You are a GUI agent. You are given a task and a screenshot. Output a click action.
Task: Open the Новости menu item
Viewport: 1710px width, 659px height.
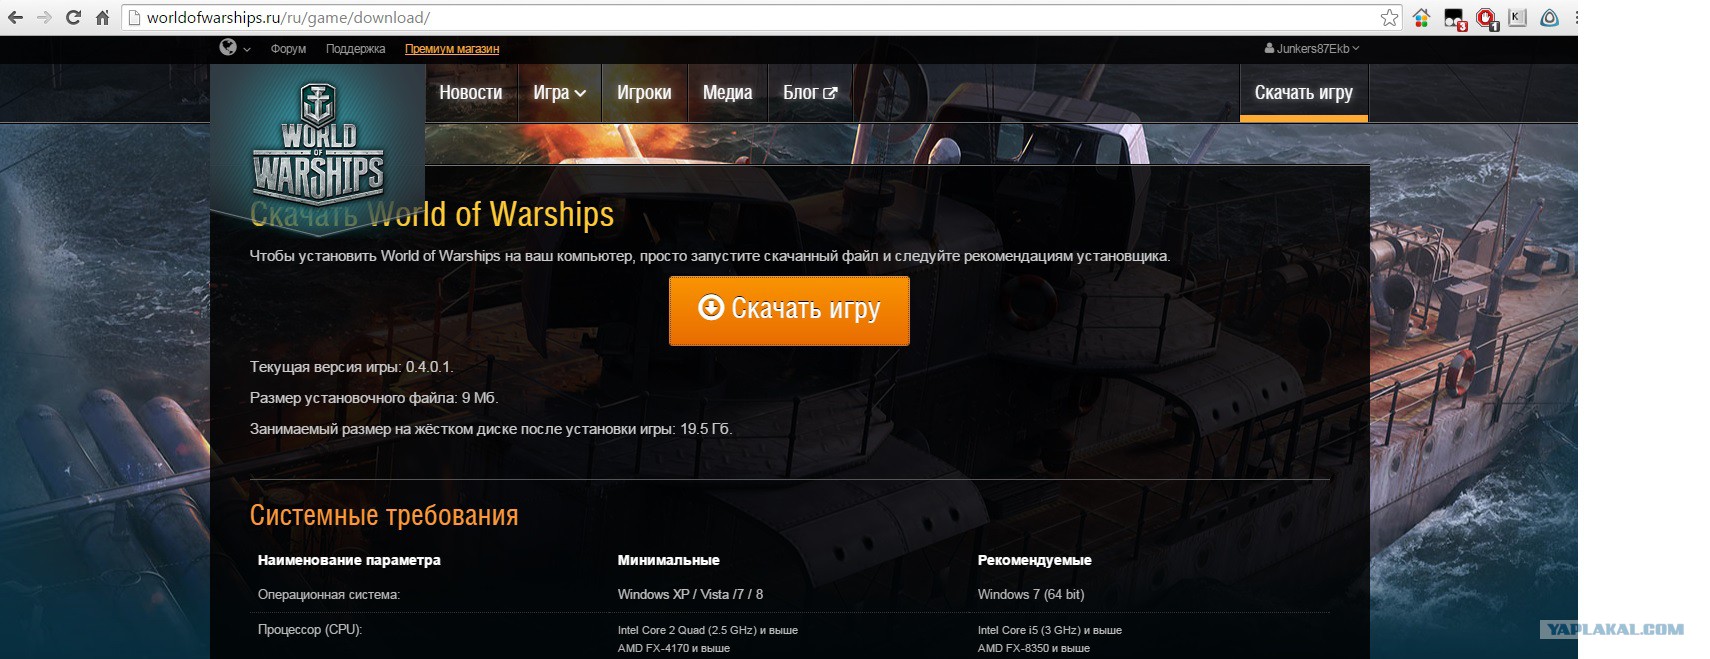[471, 93]
